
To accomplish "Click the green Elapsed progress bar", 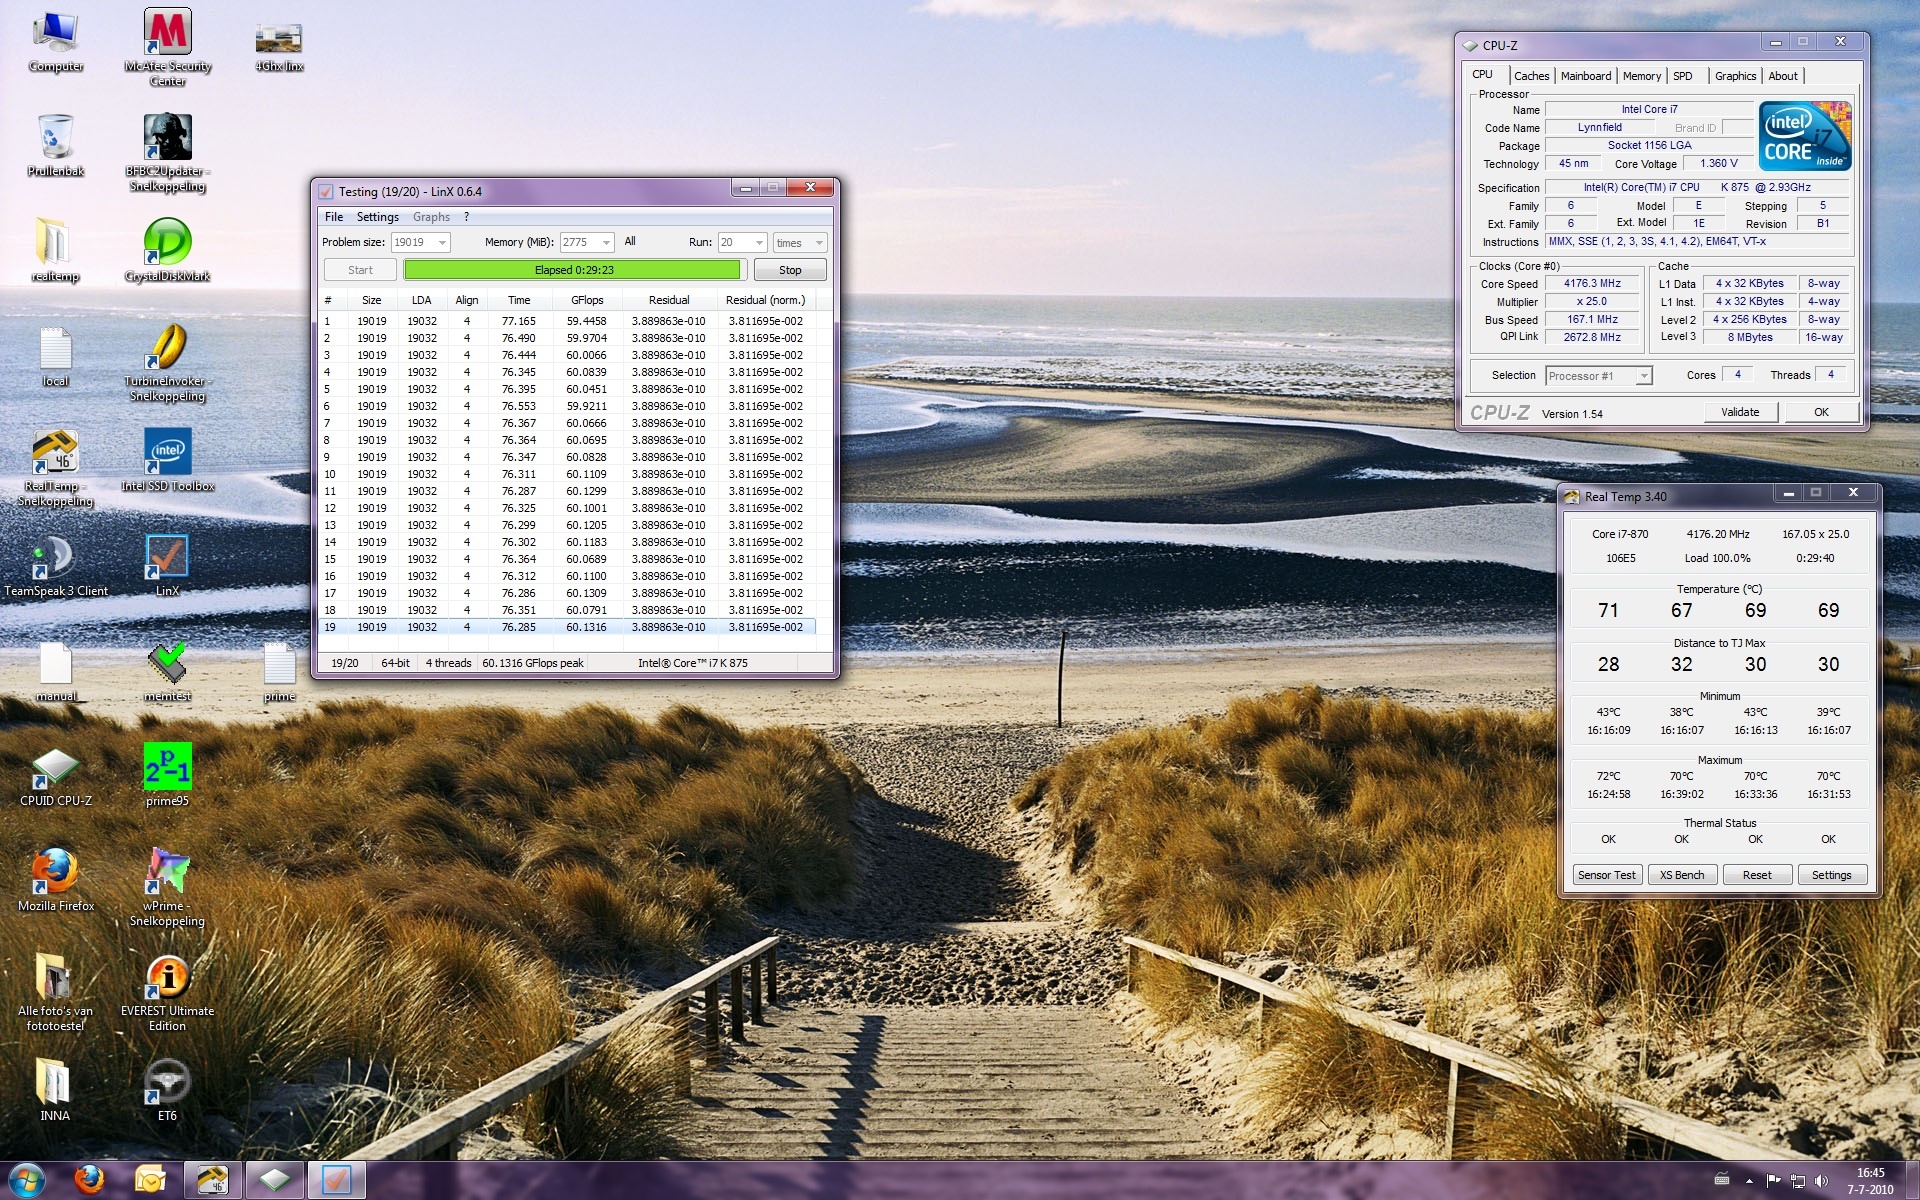I will [x=573, y=270].
